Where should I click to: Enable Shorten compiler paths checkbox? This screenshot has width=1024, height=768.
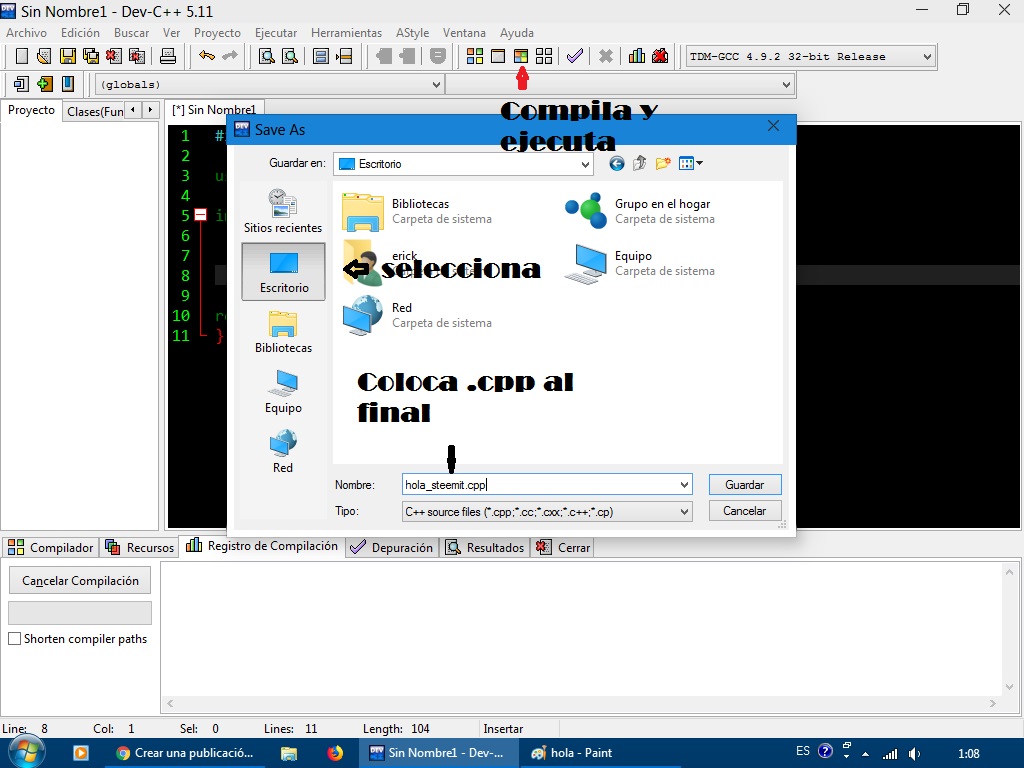pyautogui.click(x=14, y=639)
